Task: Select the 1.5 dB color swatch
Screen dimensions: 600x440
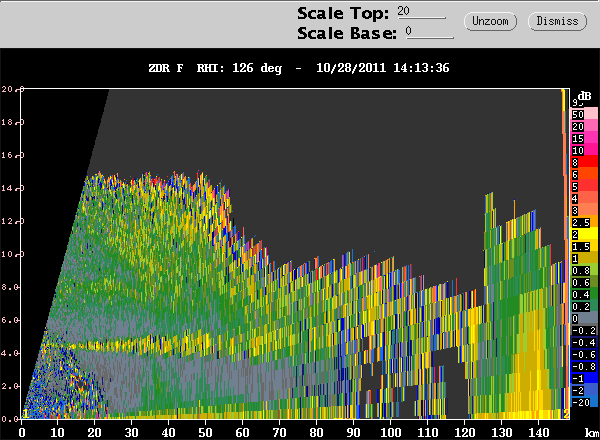Action: (x=584, y=246)
